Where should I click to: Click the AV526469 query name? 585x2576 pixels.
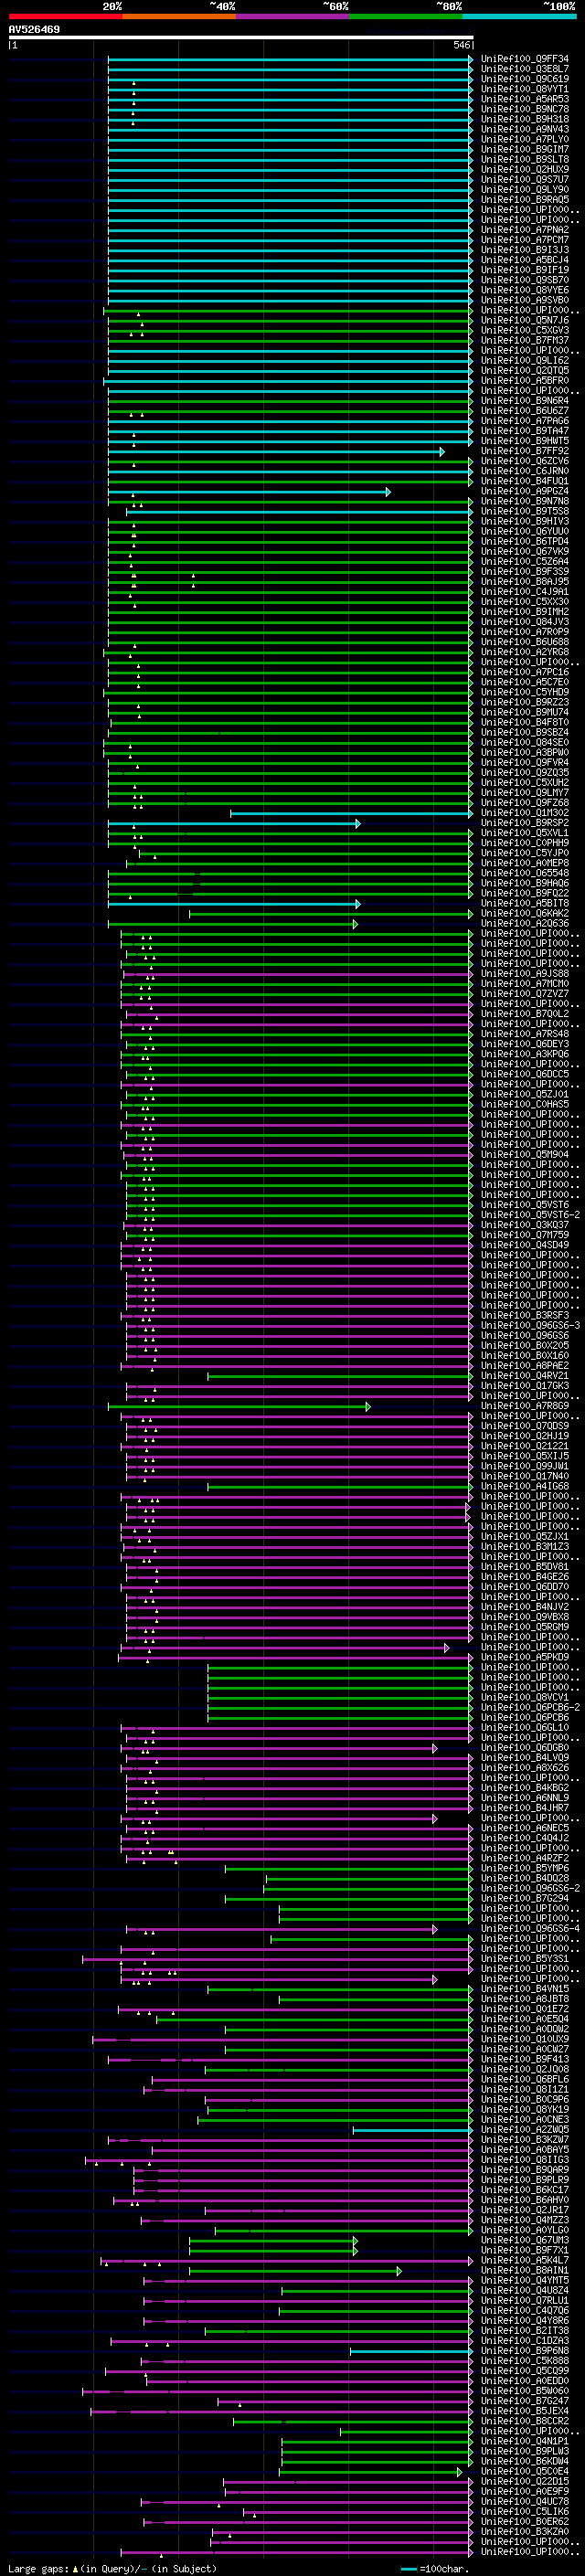[x=34, y=30]
